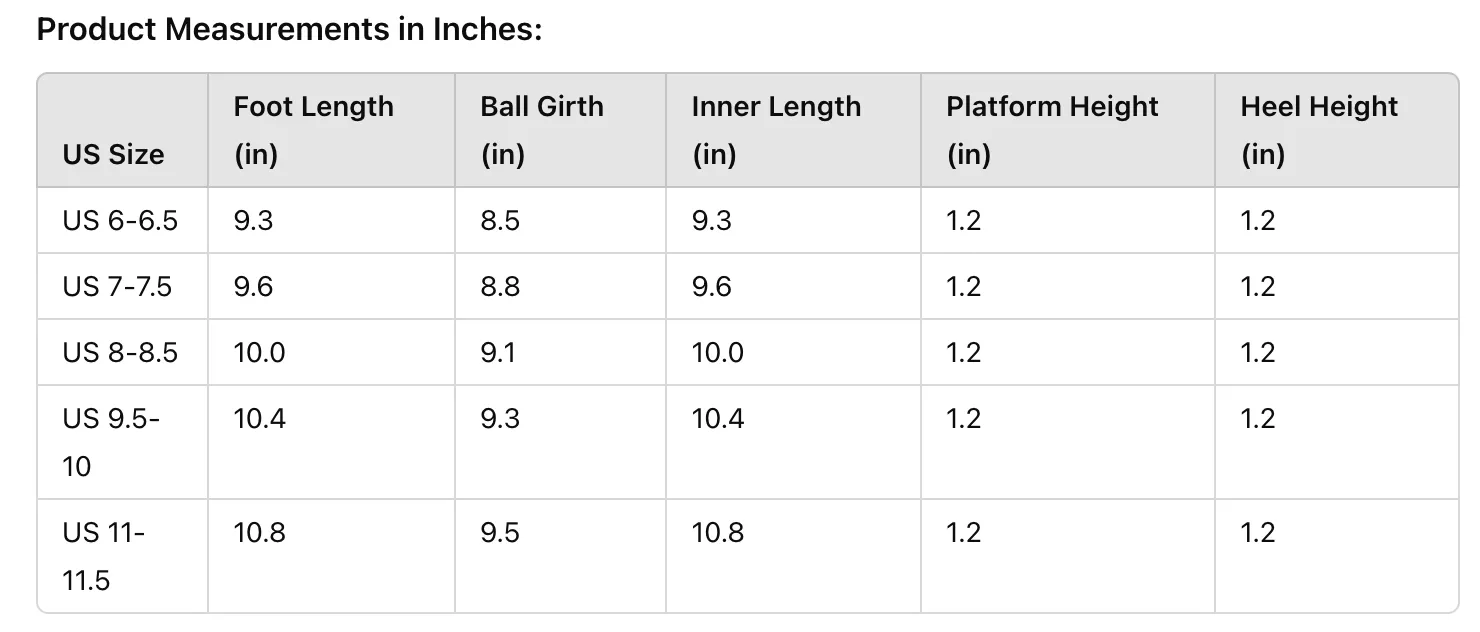Click the US 8-8.5 size cell
The image size is (1480, 632).
[120, 353]
